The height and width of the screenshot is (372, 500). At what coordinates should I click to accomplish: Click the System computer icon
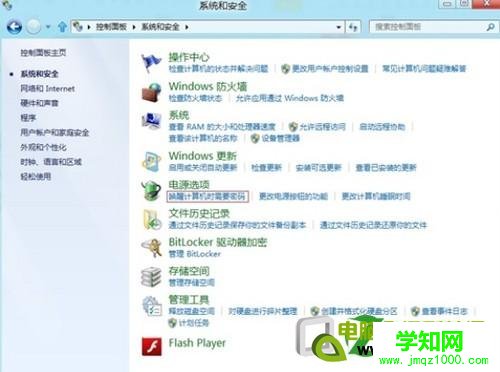(x=151, y=120)
